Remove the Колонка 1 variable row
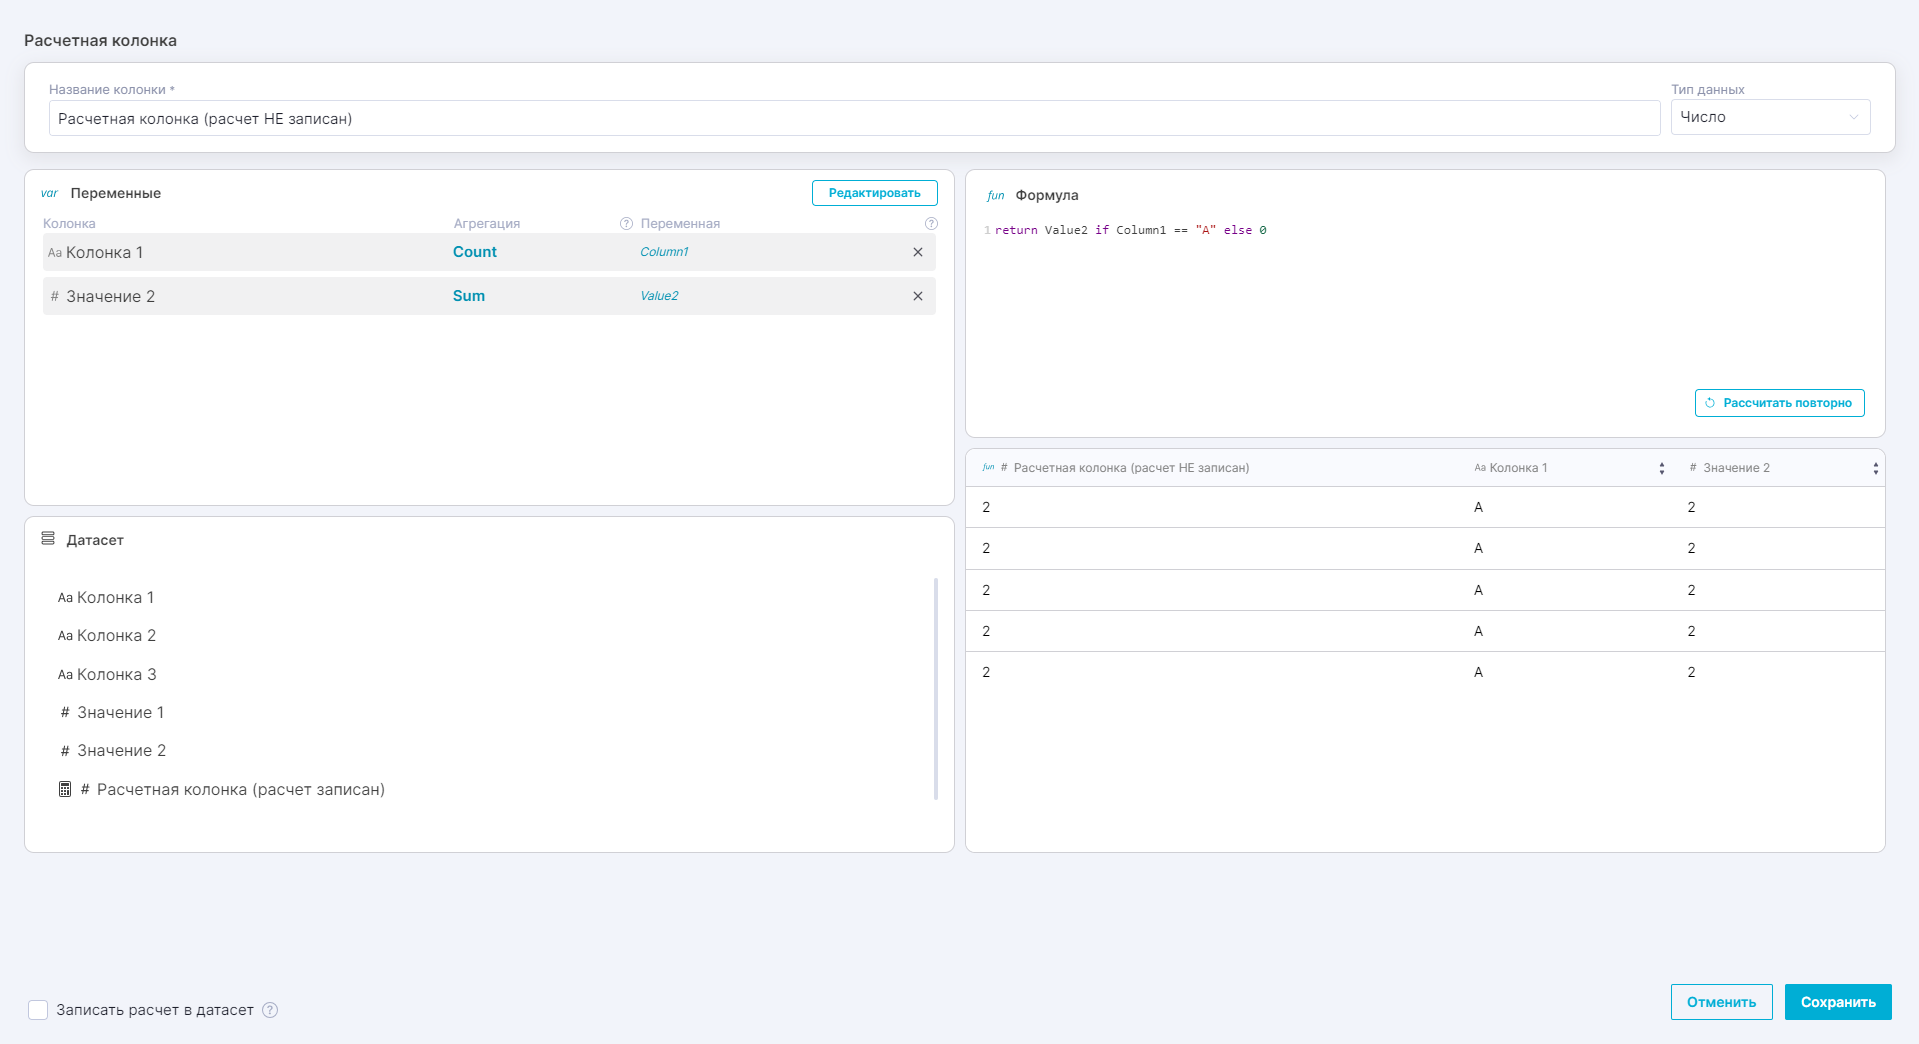This screenshot has height=1044, width=1919. pos(917,252)
